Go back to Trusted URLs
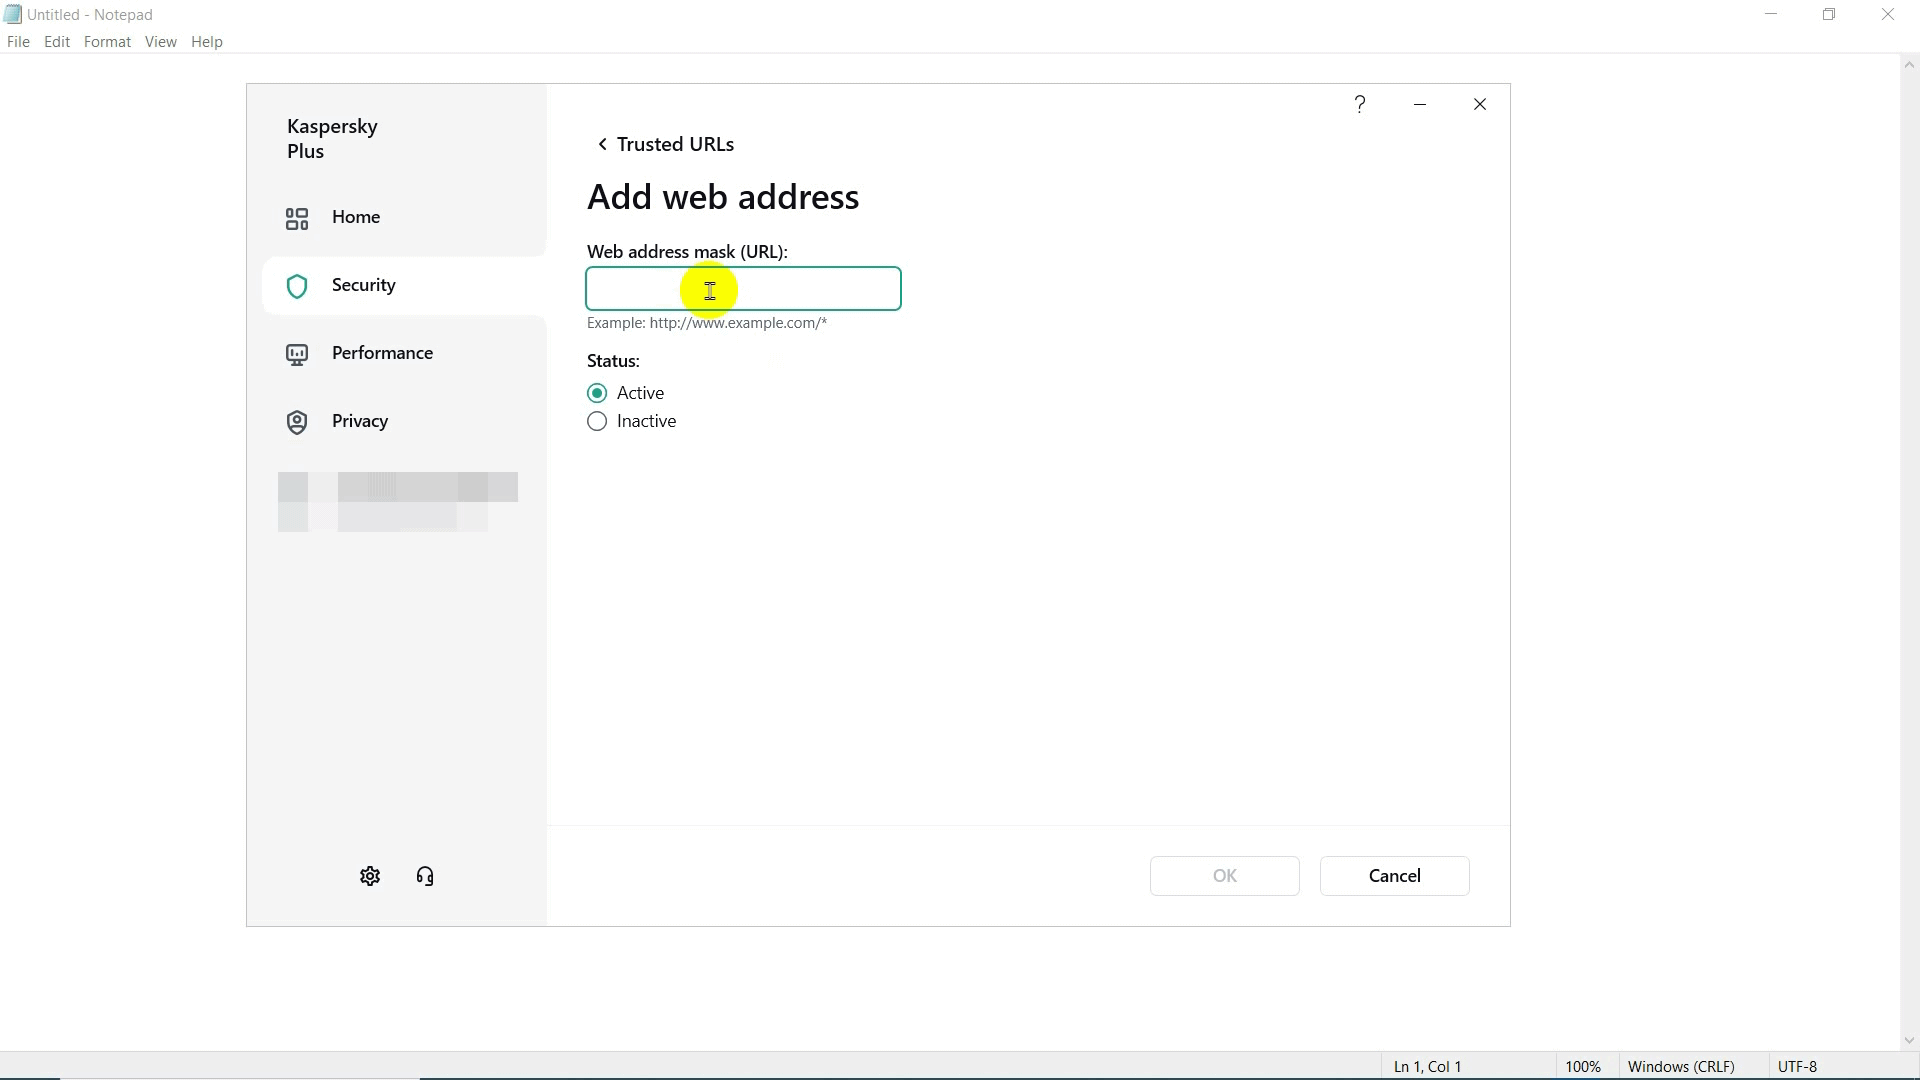 665,145
